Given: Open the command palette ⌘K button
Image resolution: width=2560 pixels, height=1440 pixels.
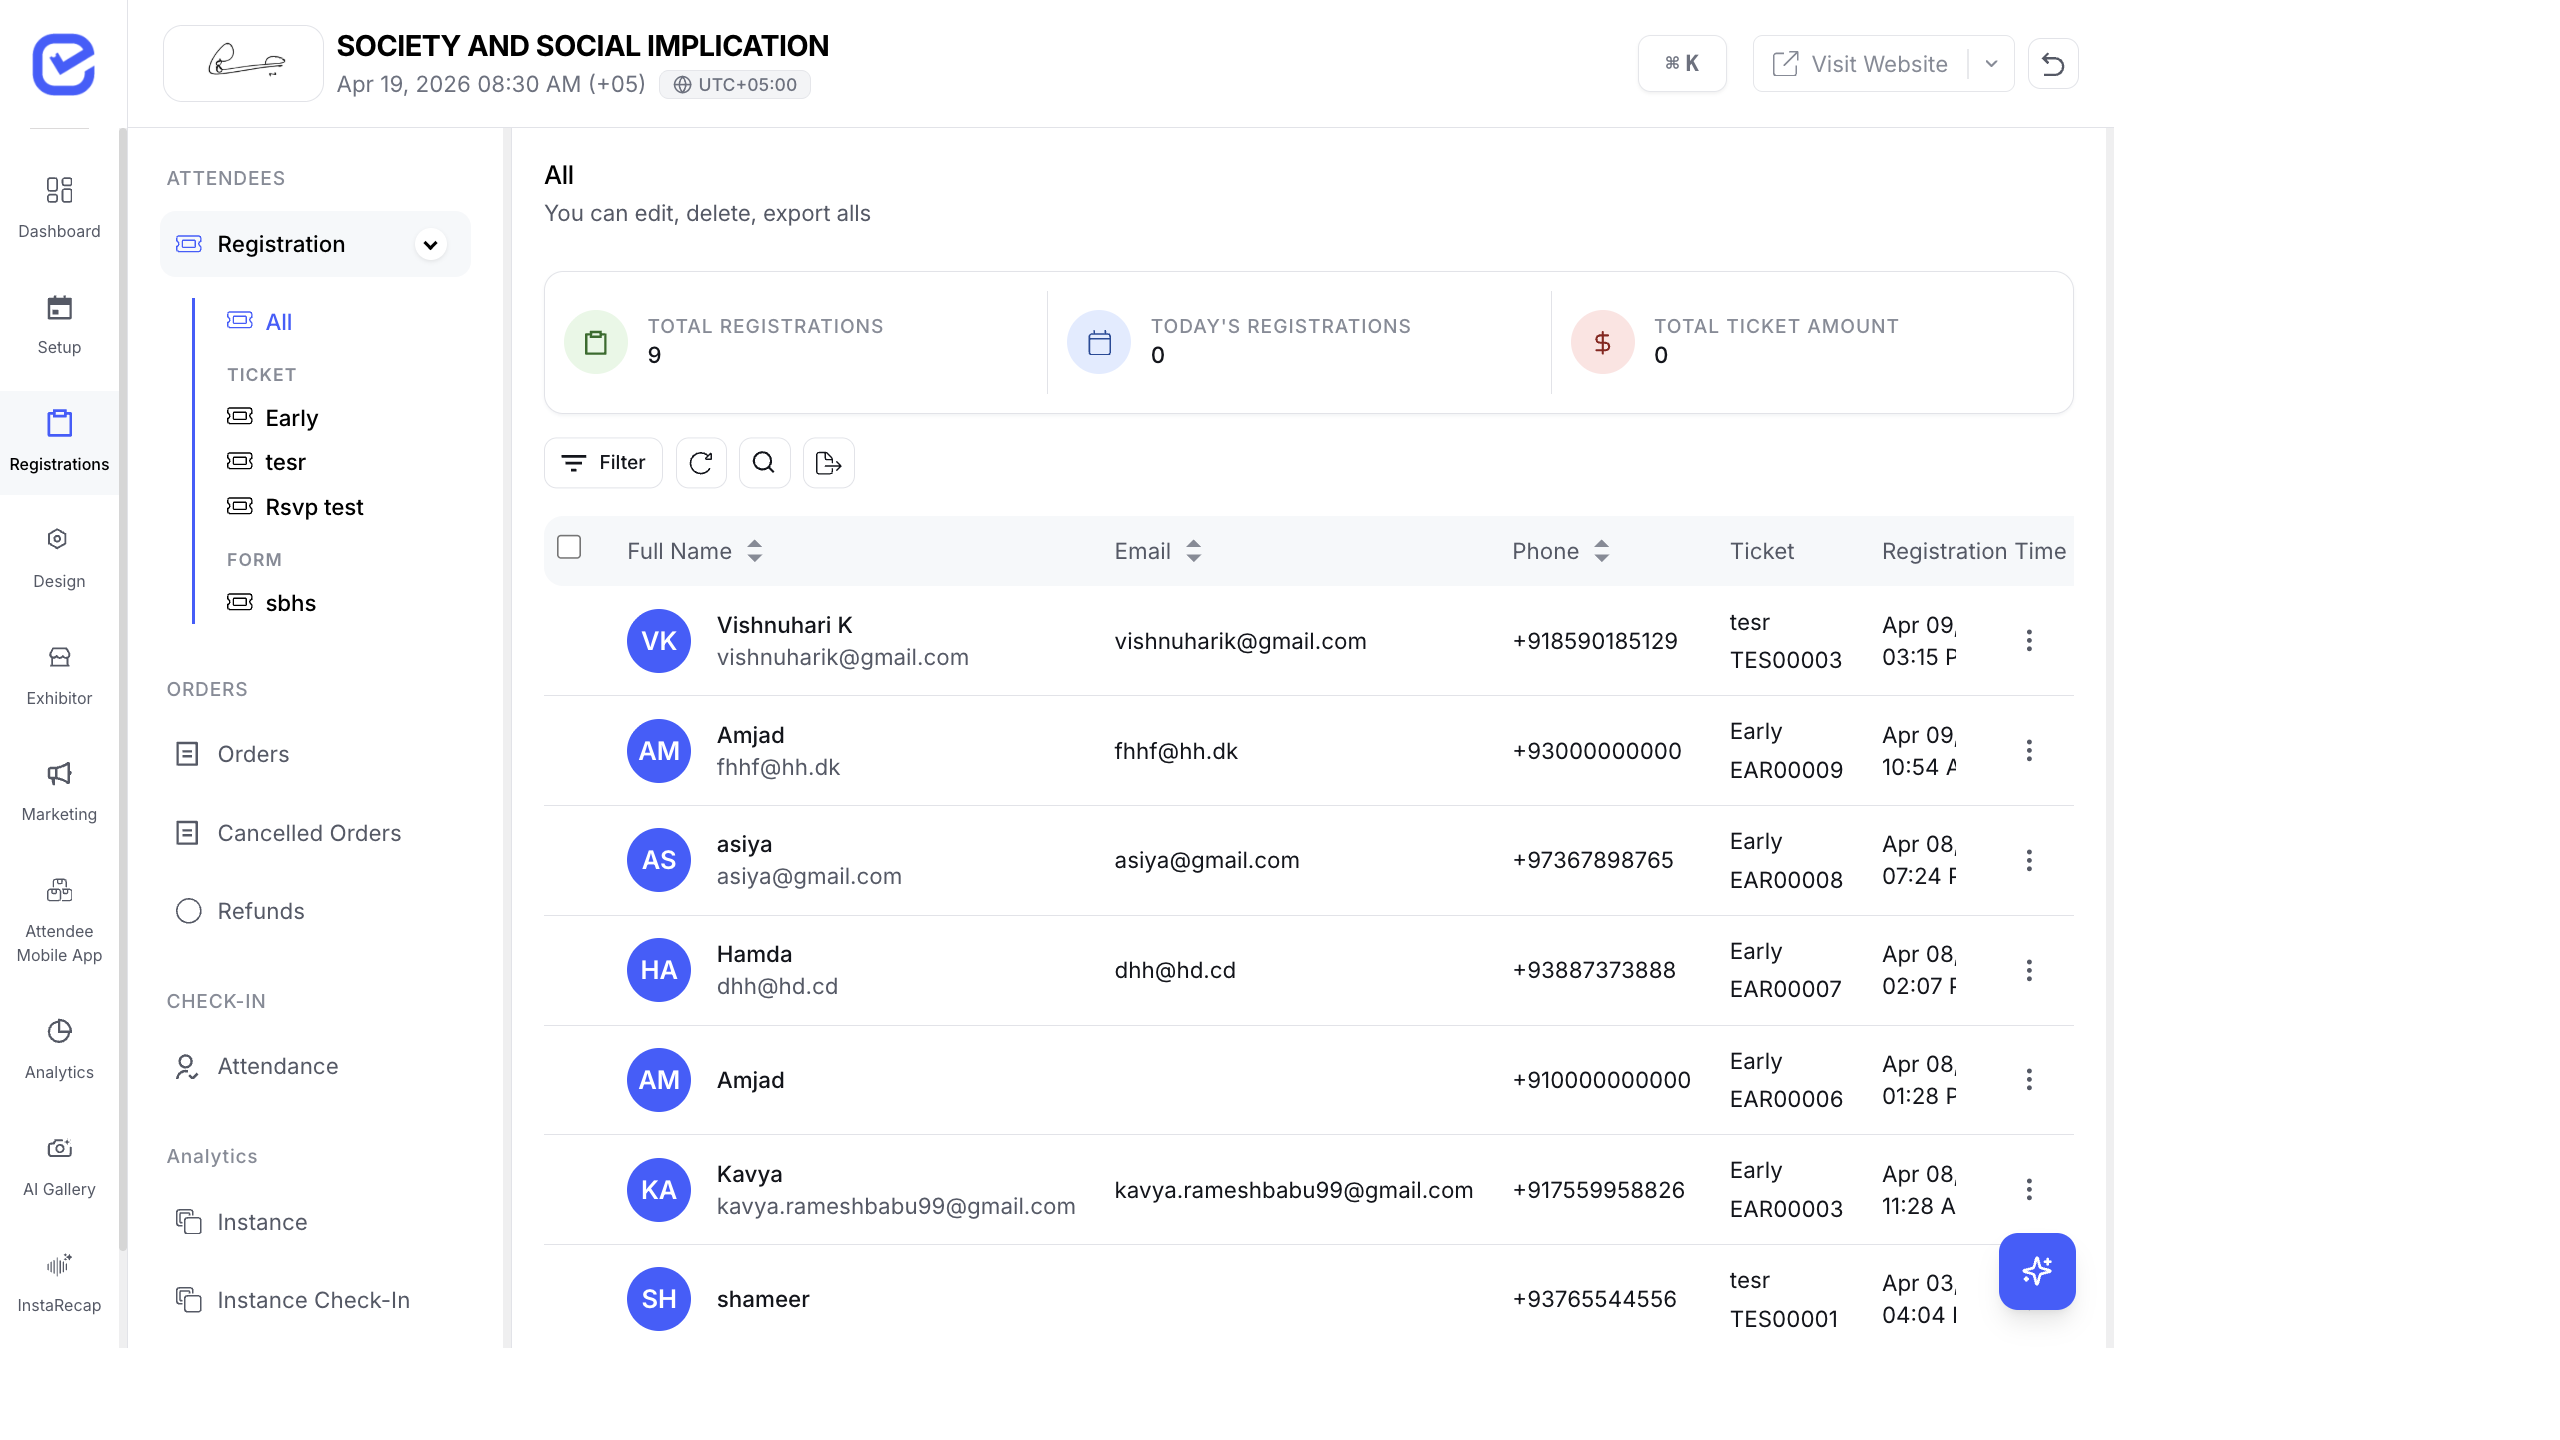Looking at the screenshot, I should pos(1682,64).
